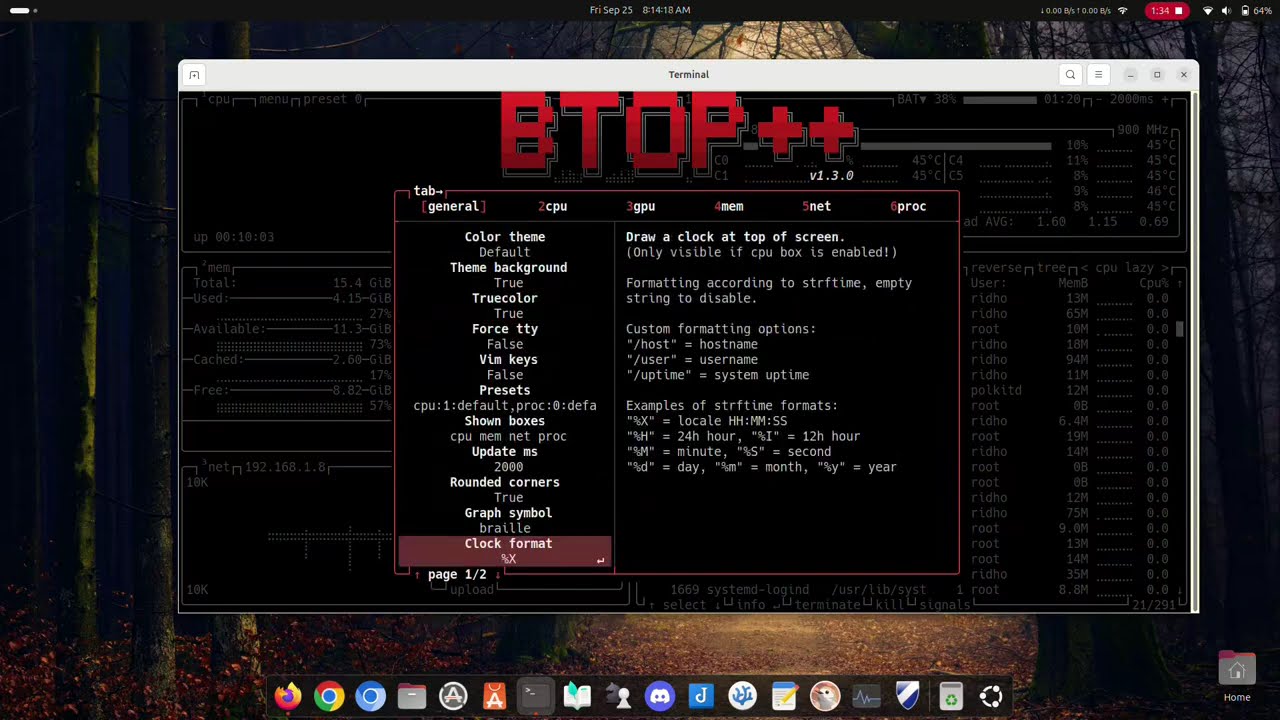The width and height of the screenshot is (1280, 720).
Task: Change the Graph symbol braille option
Action: tap(505, 528)
